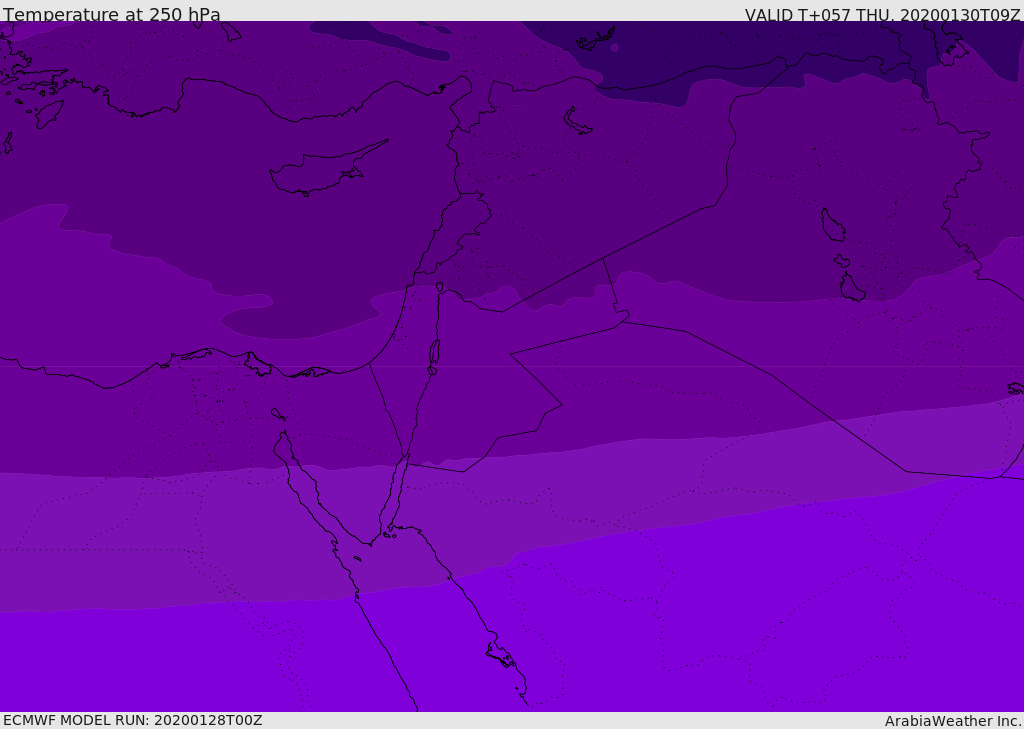Click the 'Temperature at 250 hPa' title text
The image size is (1024, 729).
coord(112,14)
